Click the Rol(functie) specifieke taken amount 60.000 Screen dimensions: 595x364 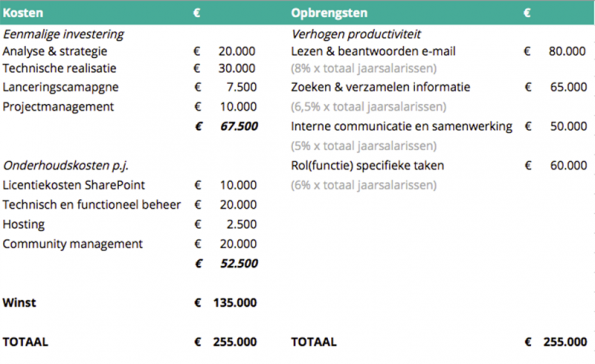click(568, 165)
